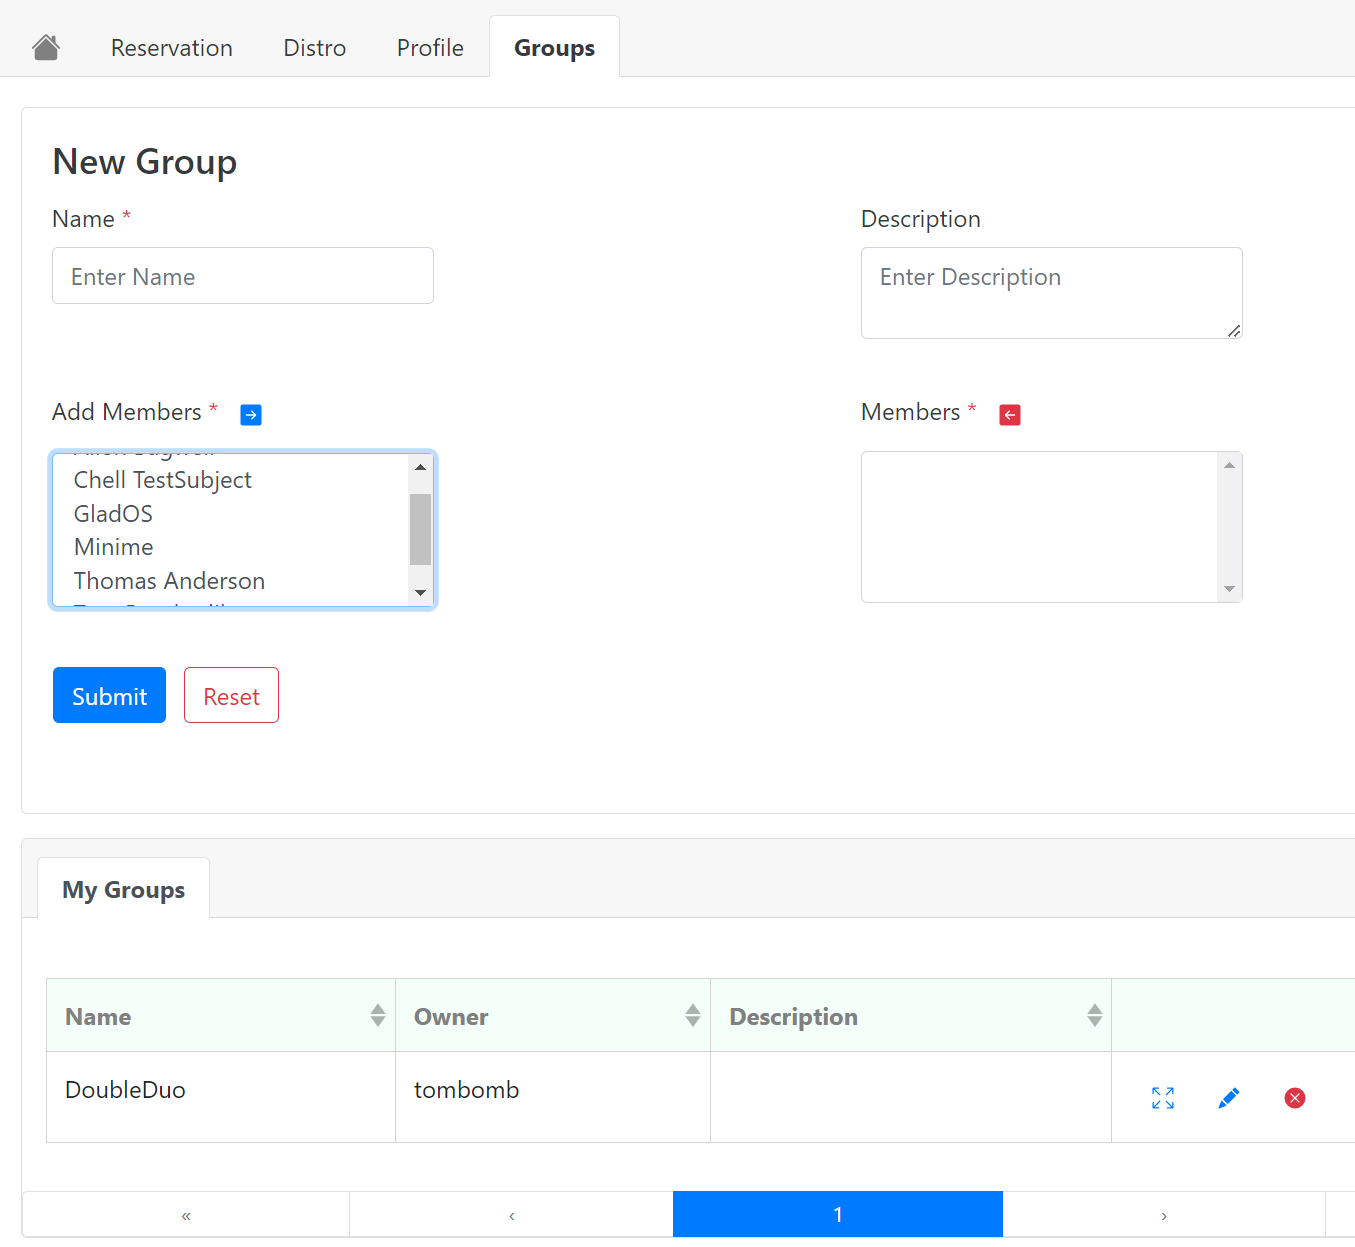The image size is (1355, 1247).
Task: Click into the Enter Description textarea
Action: pyautogui.click(x=1051, y=293)
